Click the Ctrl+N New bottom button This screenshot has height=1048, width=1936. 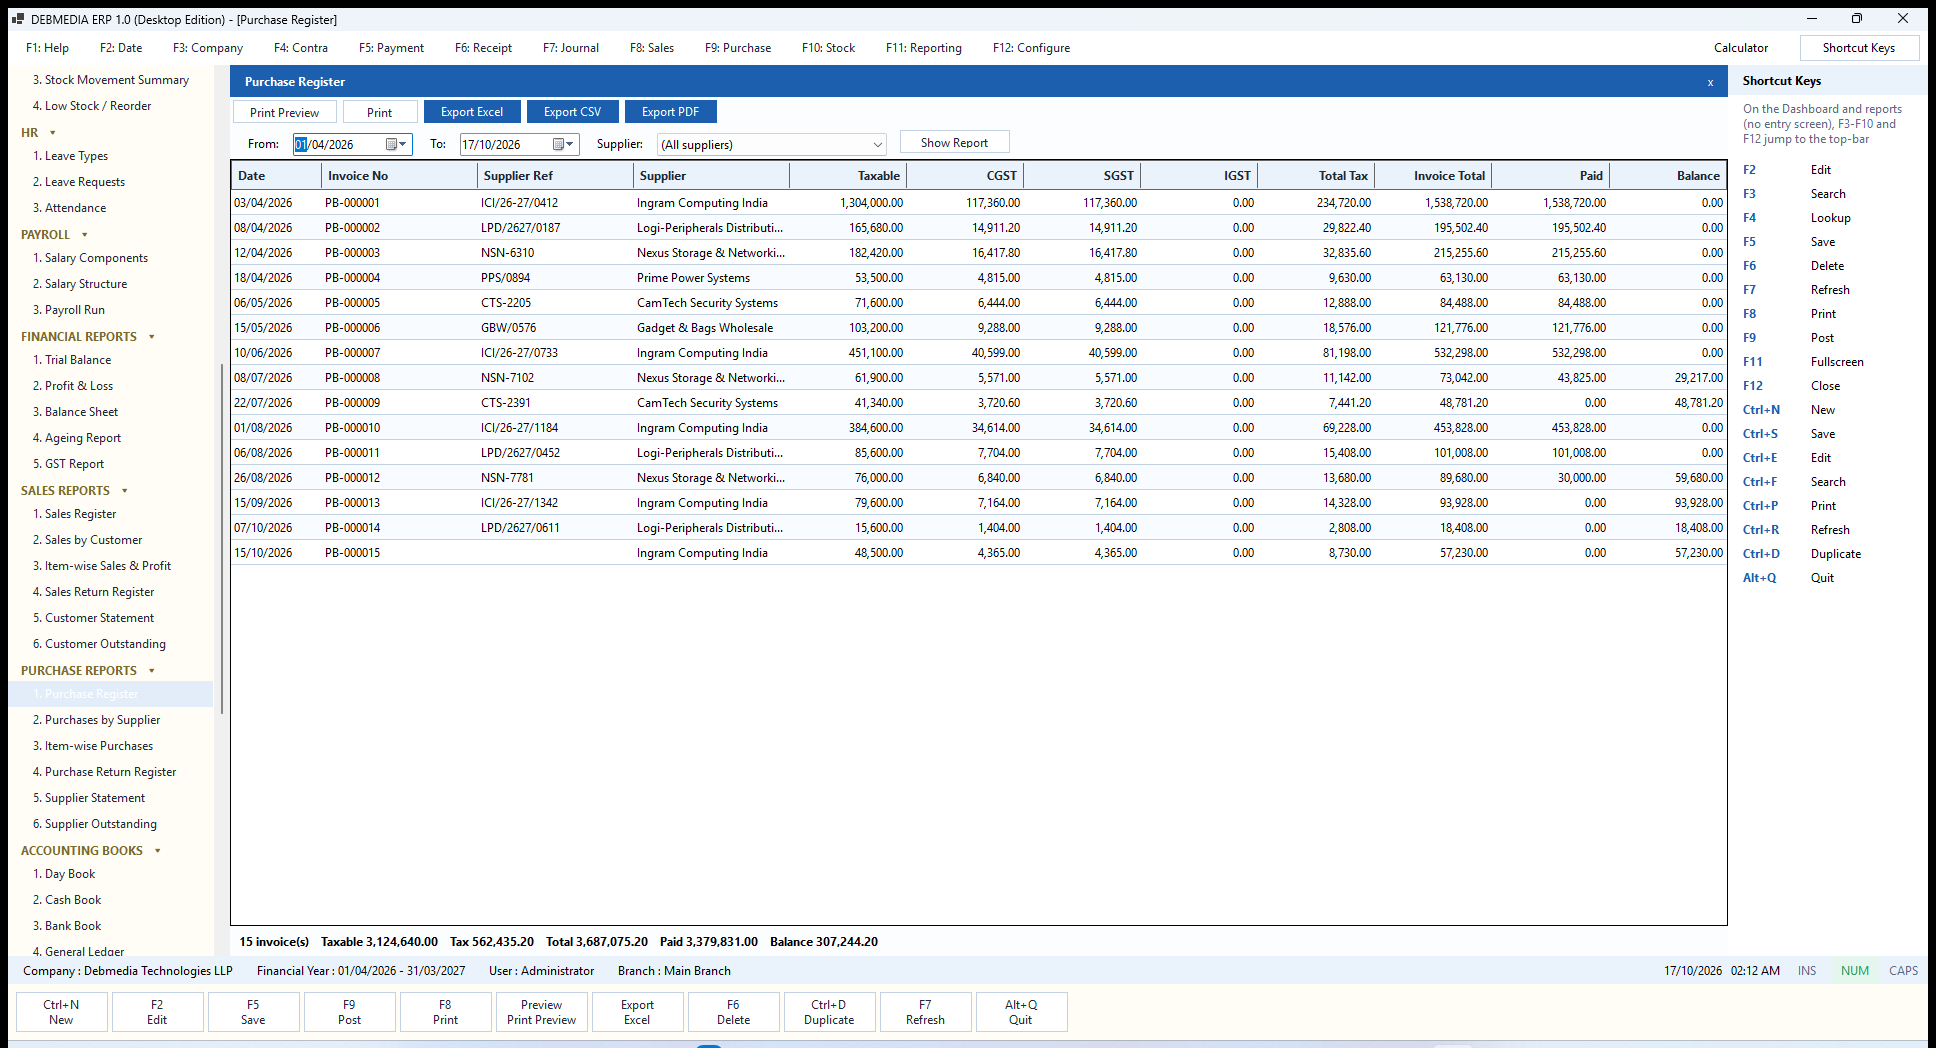click(x=61, y=1012)
